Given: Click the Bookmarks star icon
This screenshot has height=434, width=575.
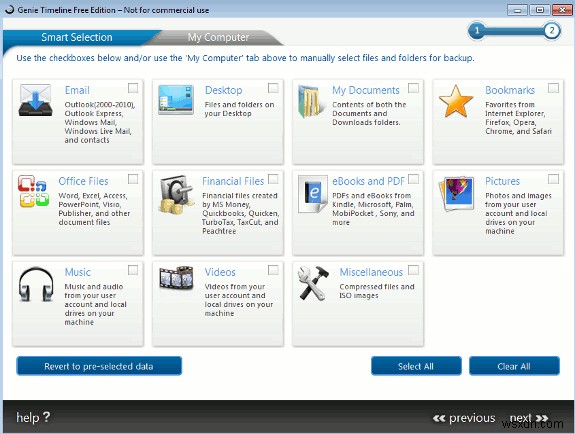Looking at the screenshot, I should [456, 101].
